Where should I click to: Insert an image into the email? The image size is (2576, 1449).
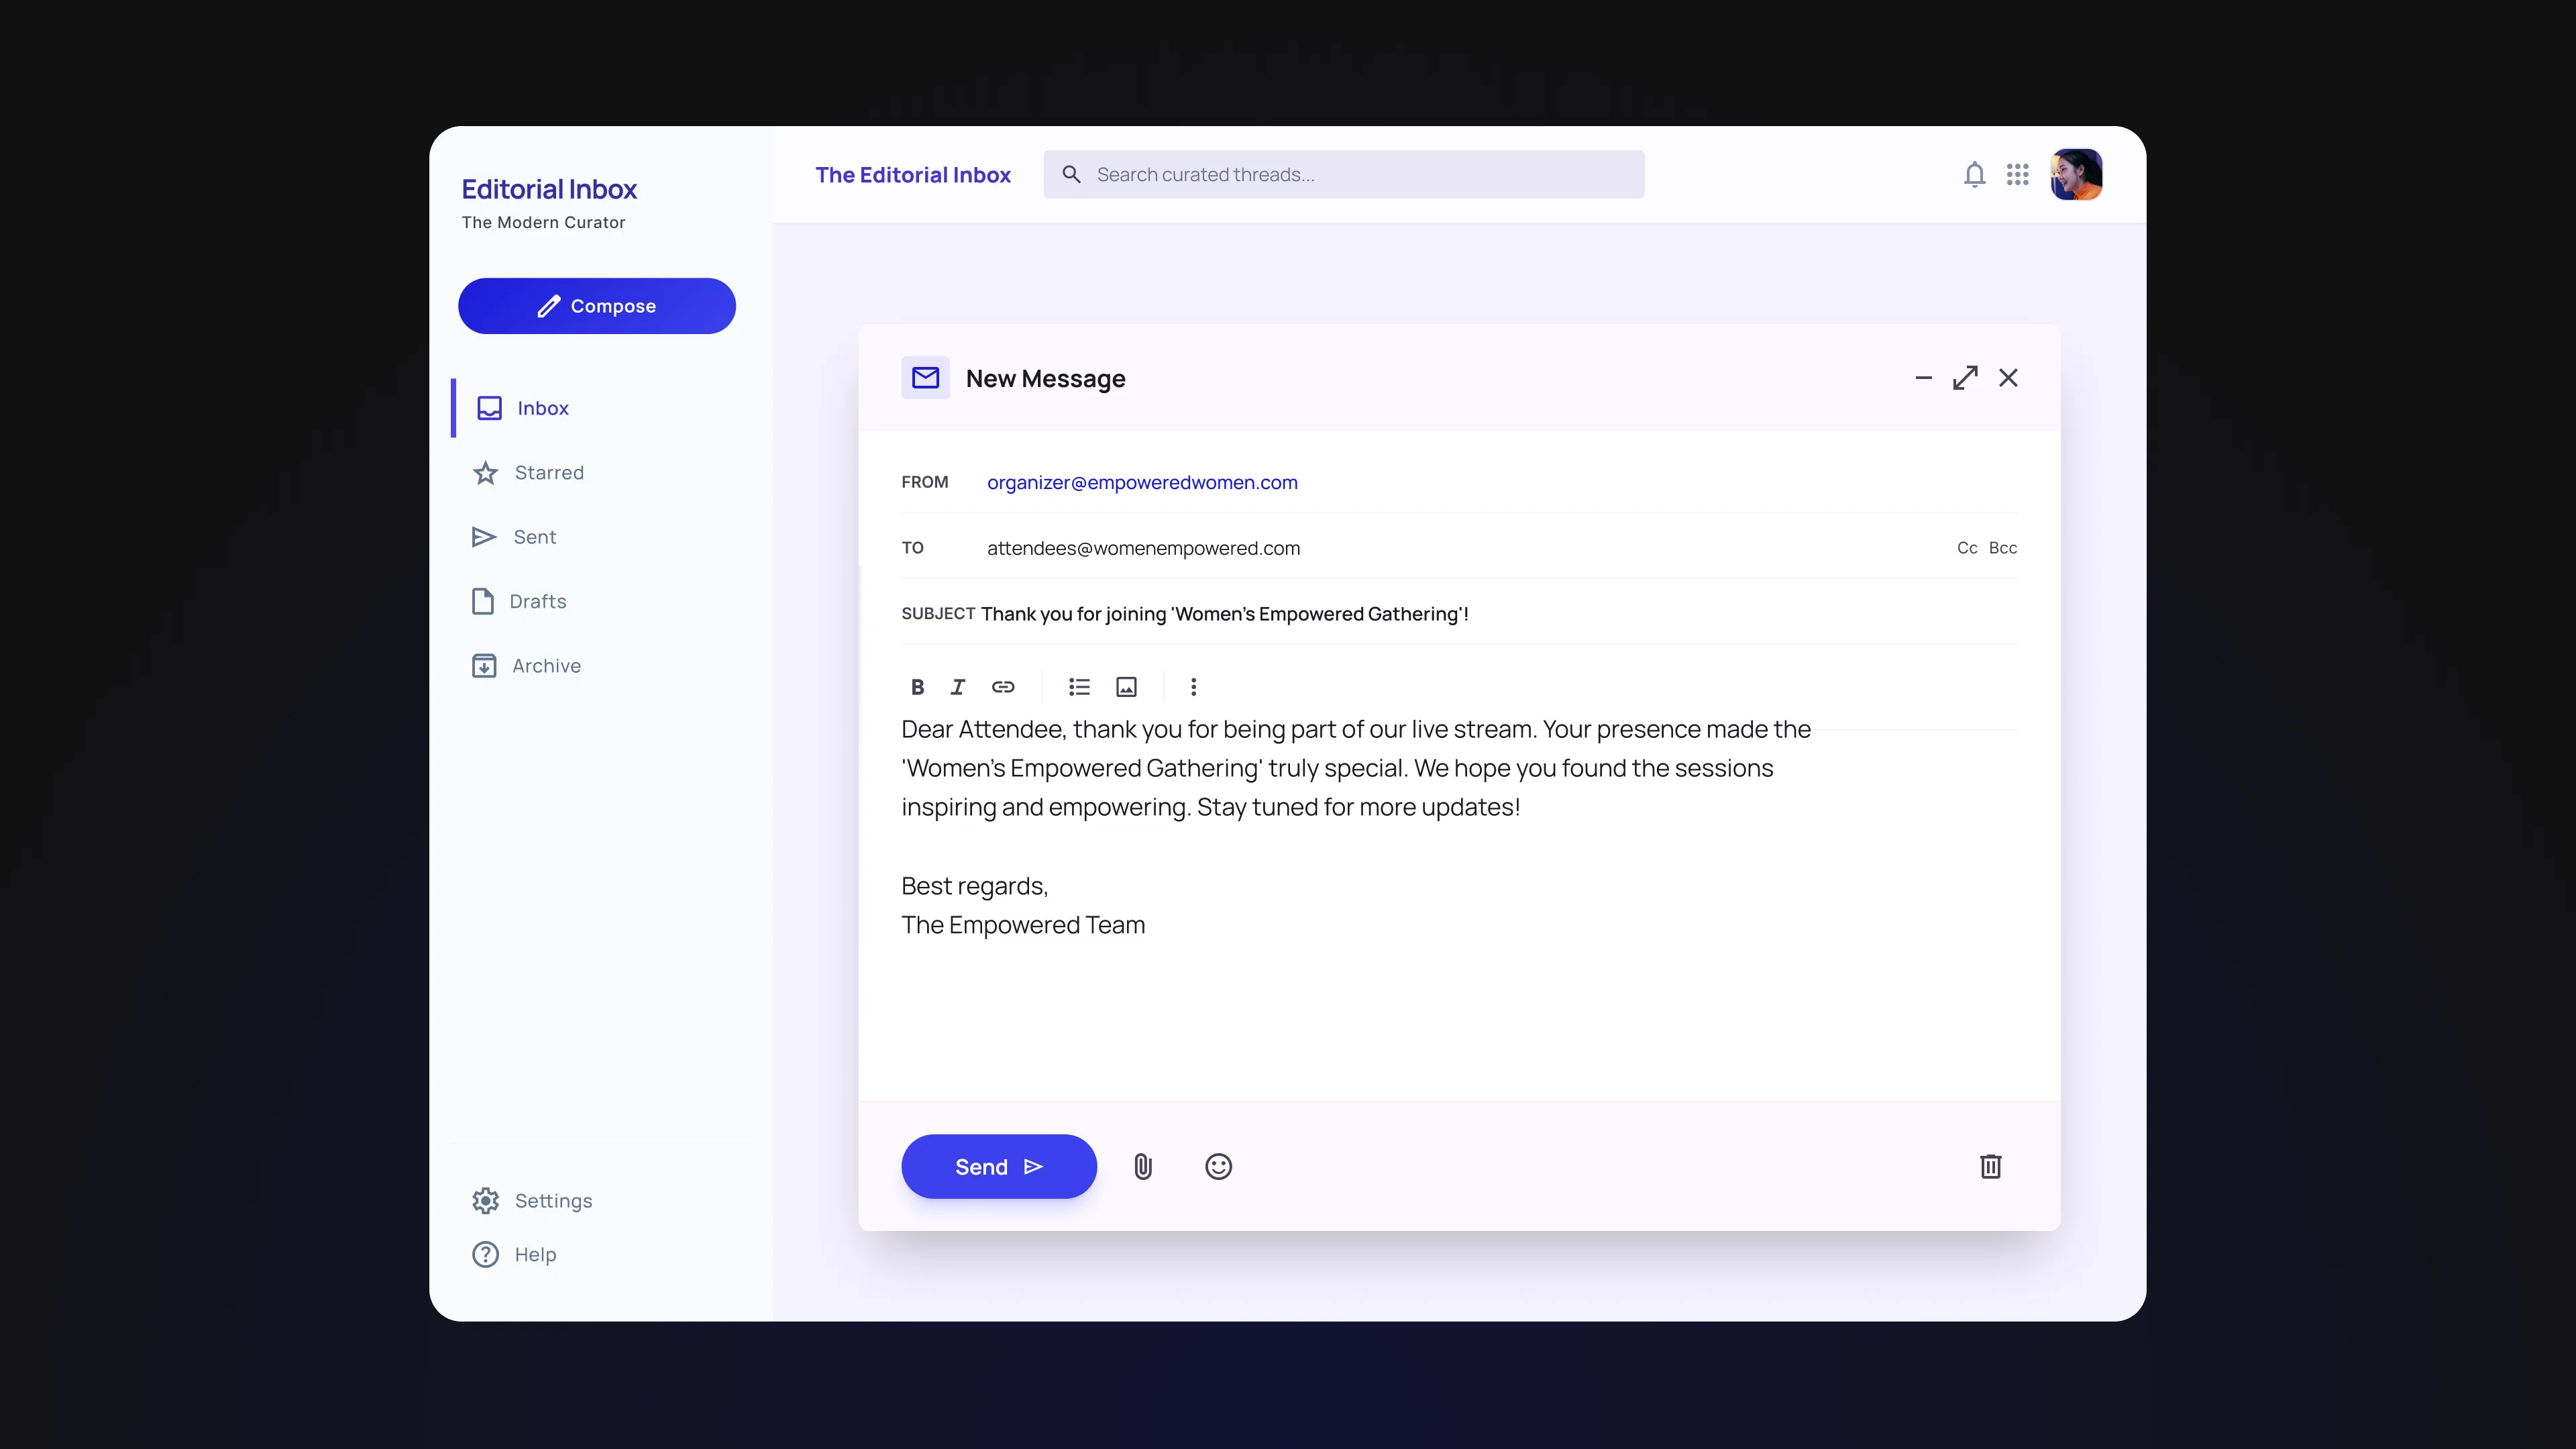click(x=1126, y=687)
